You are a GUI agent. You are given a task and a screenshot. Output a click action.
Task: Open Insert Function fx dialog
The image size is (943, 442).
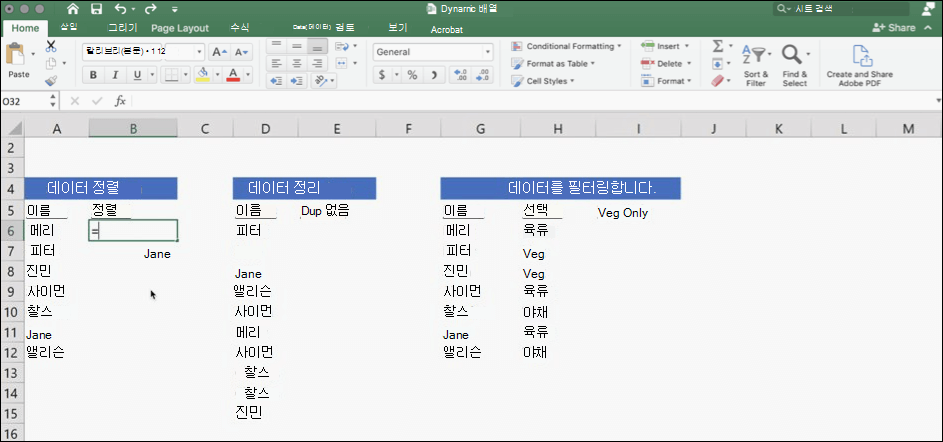tap(120, 101)
